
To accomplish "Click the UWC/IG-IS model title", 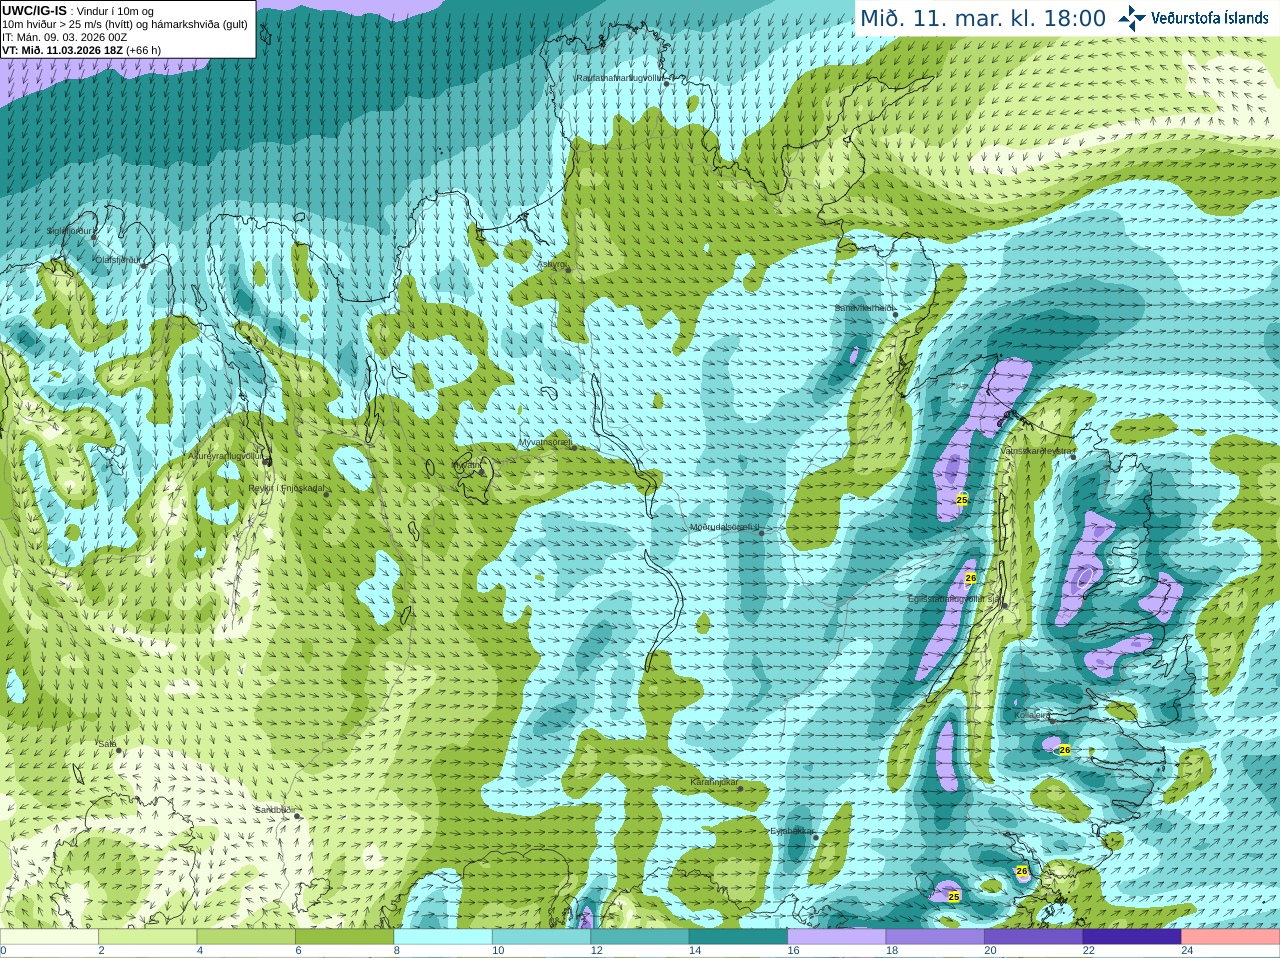I will [35, 11].
